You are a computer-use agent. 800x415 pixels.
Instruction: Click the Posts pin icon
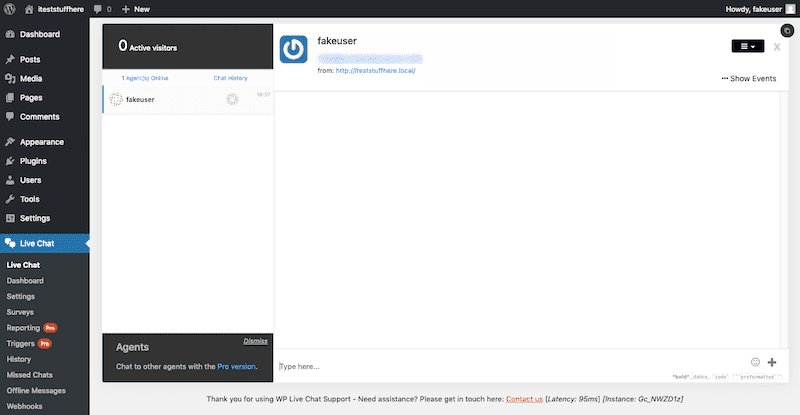pyautogui.click(x=10, y=59)
